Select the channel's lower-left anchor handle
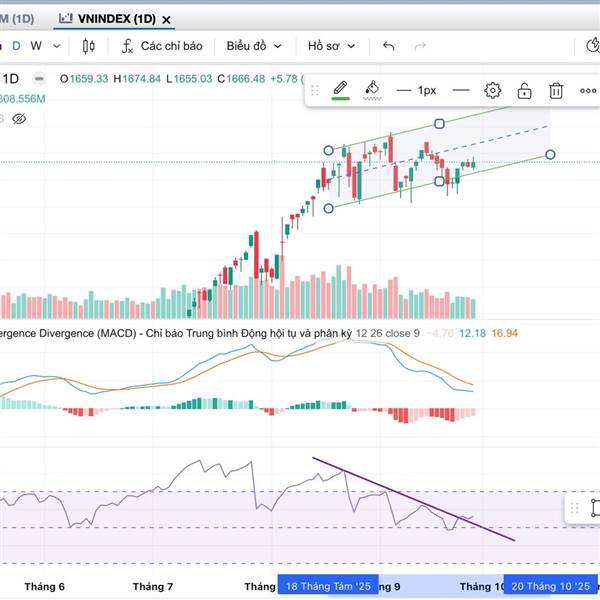Viewport: 600px width, 600px height. tap(328, 209)
